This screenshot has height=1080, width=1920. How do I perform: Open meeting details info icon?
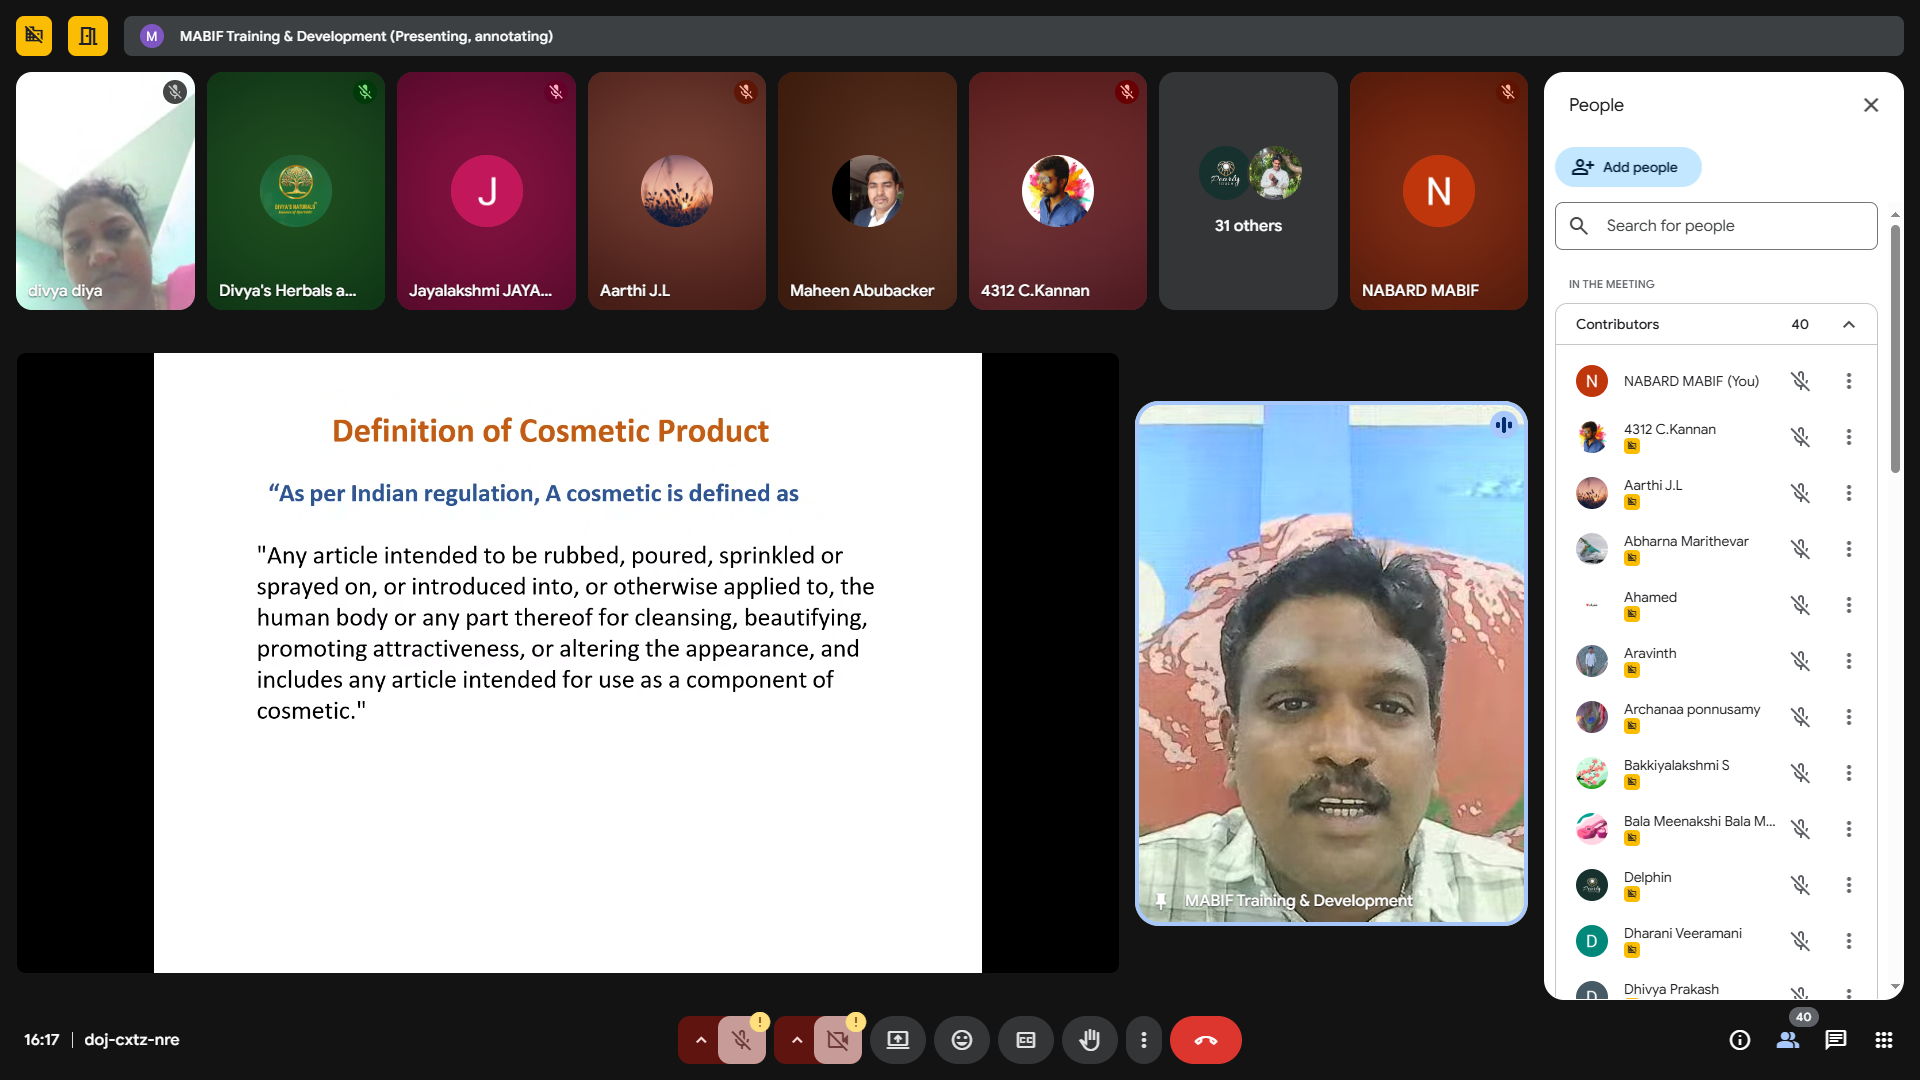click(x=1739, y=1040)
